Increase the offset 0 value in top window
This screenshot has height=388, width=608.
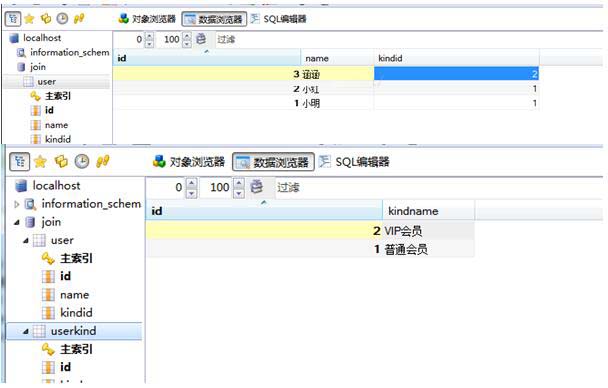click(150, 36)
